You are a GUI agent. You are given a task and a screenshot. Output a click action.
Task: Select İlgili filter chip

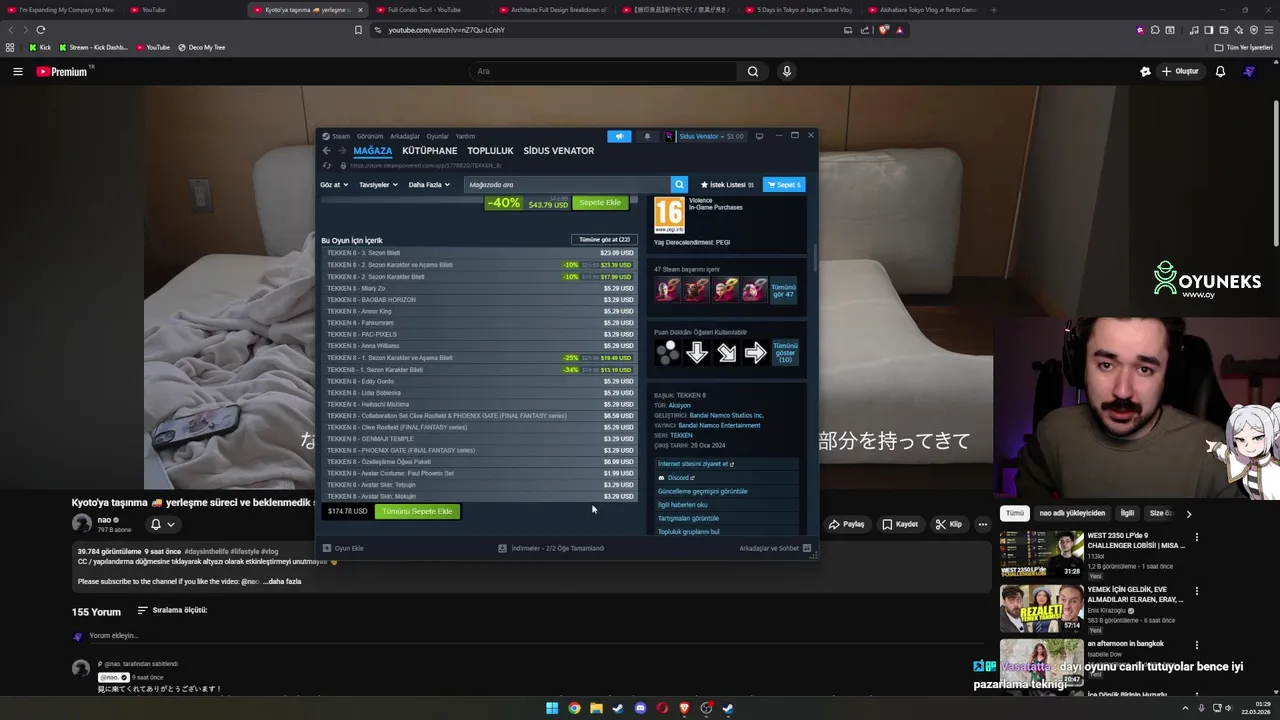(1127, 513)
